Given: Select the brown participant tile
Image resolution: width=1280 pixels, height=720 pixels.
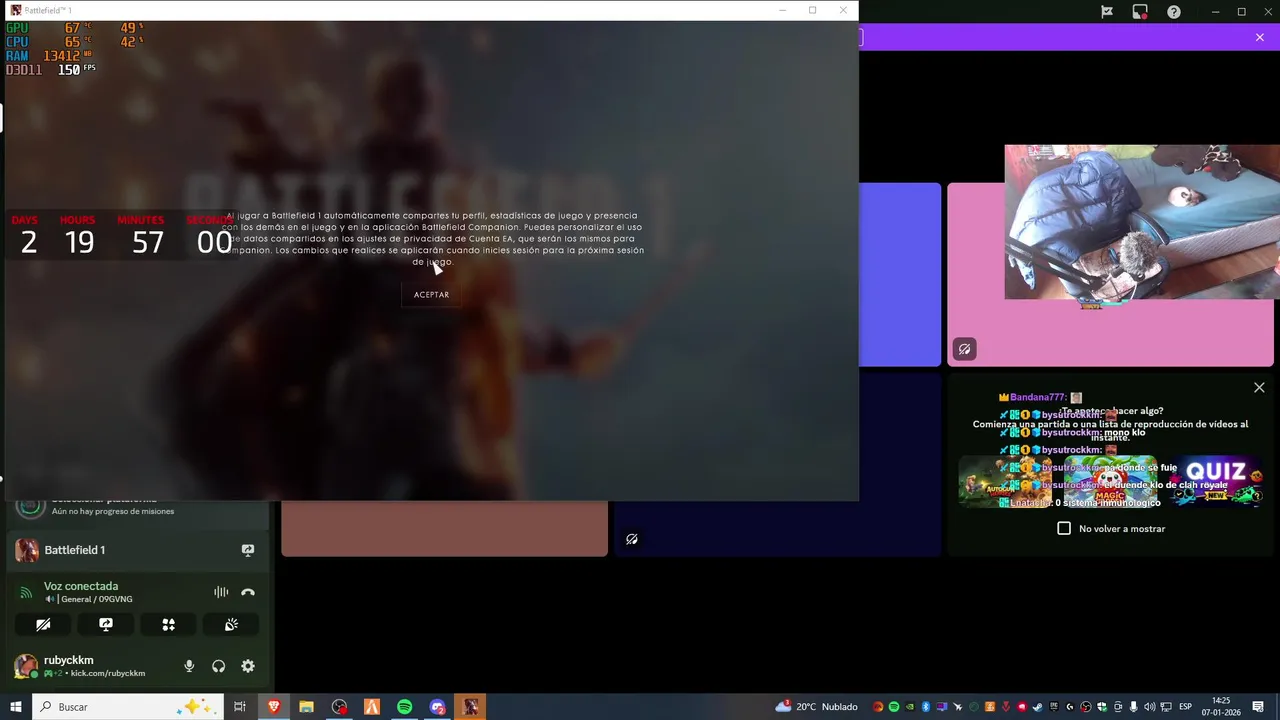Looking at the screenshot, I should coord(444,528).
